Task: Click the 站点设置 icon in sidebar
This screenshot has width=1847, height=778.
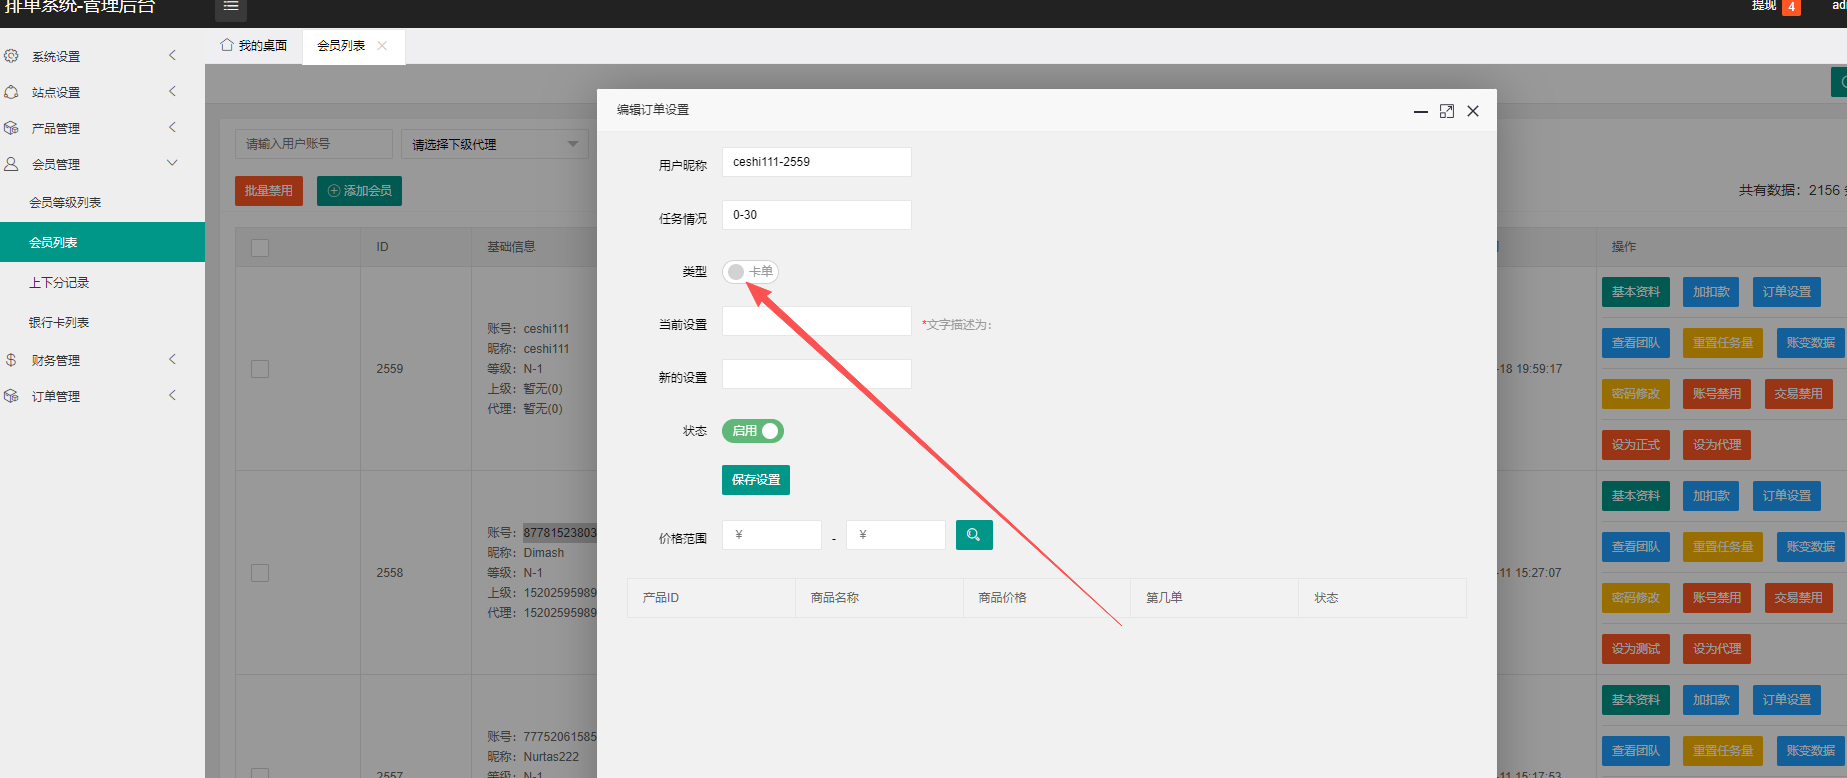Action: [x=11, y=92]
